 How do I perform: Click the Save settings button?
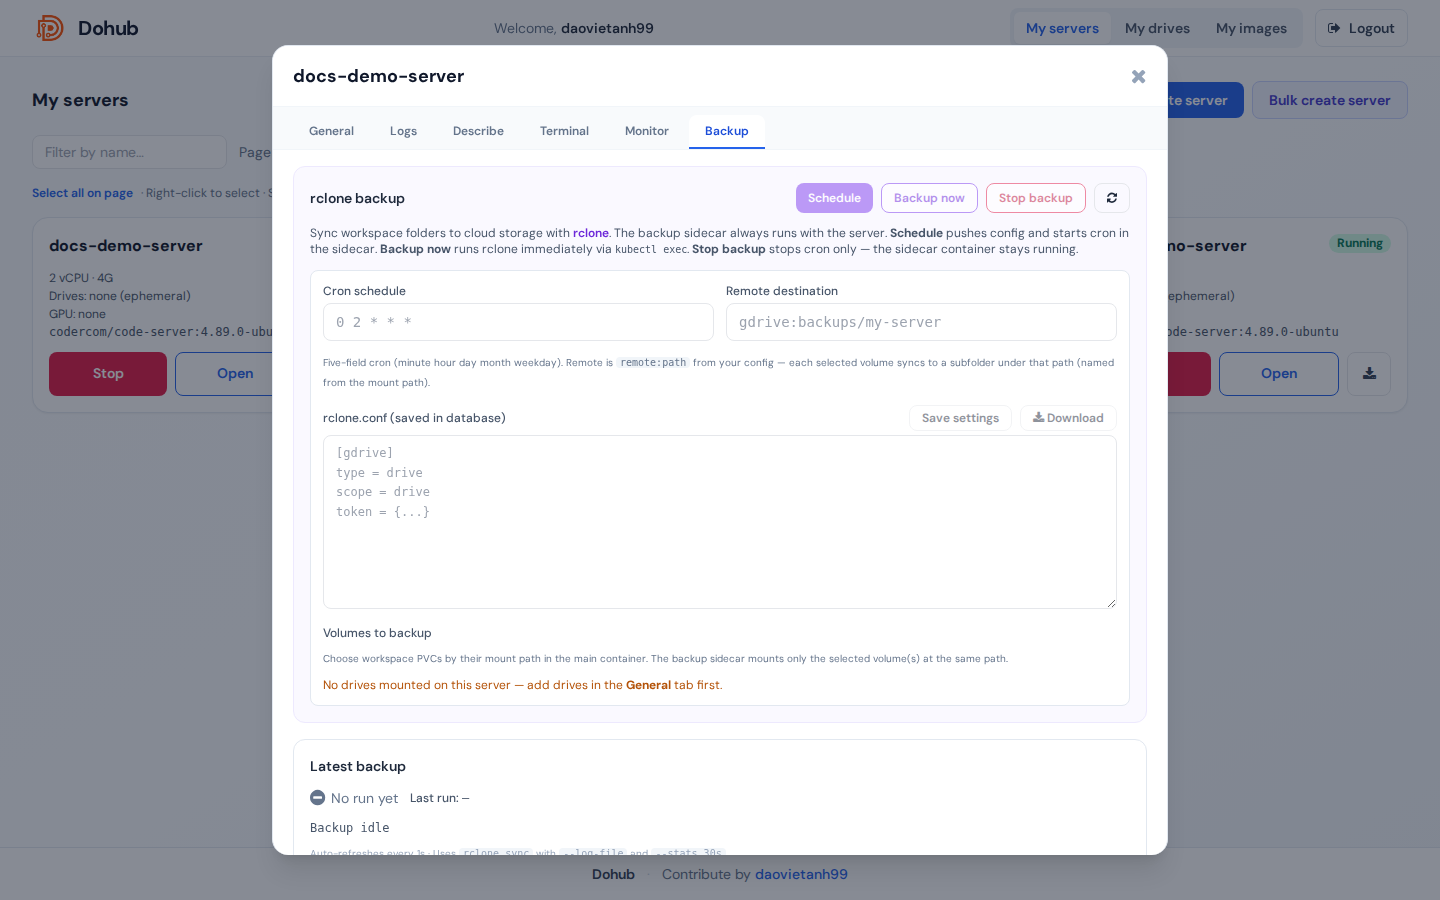960,418
